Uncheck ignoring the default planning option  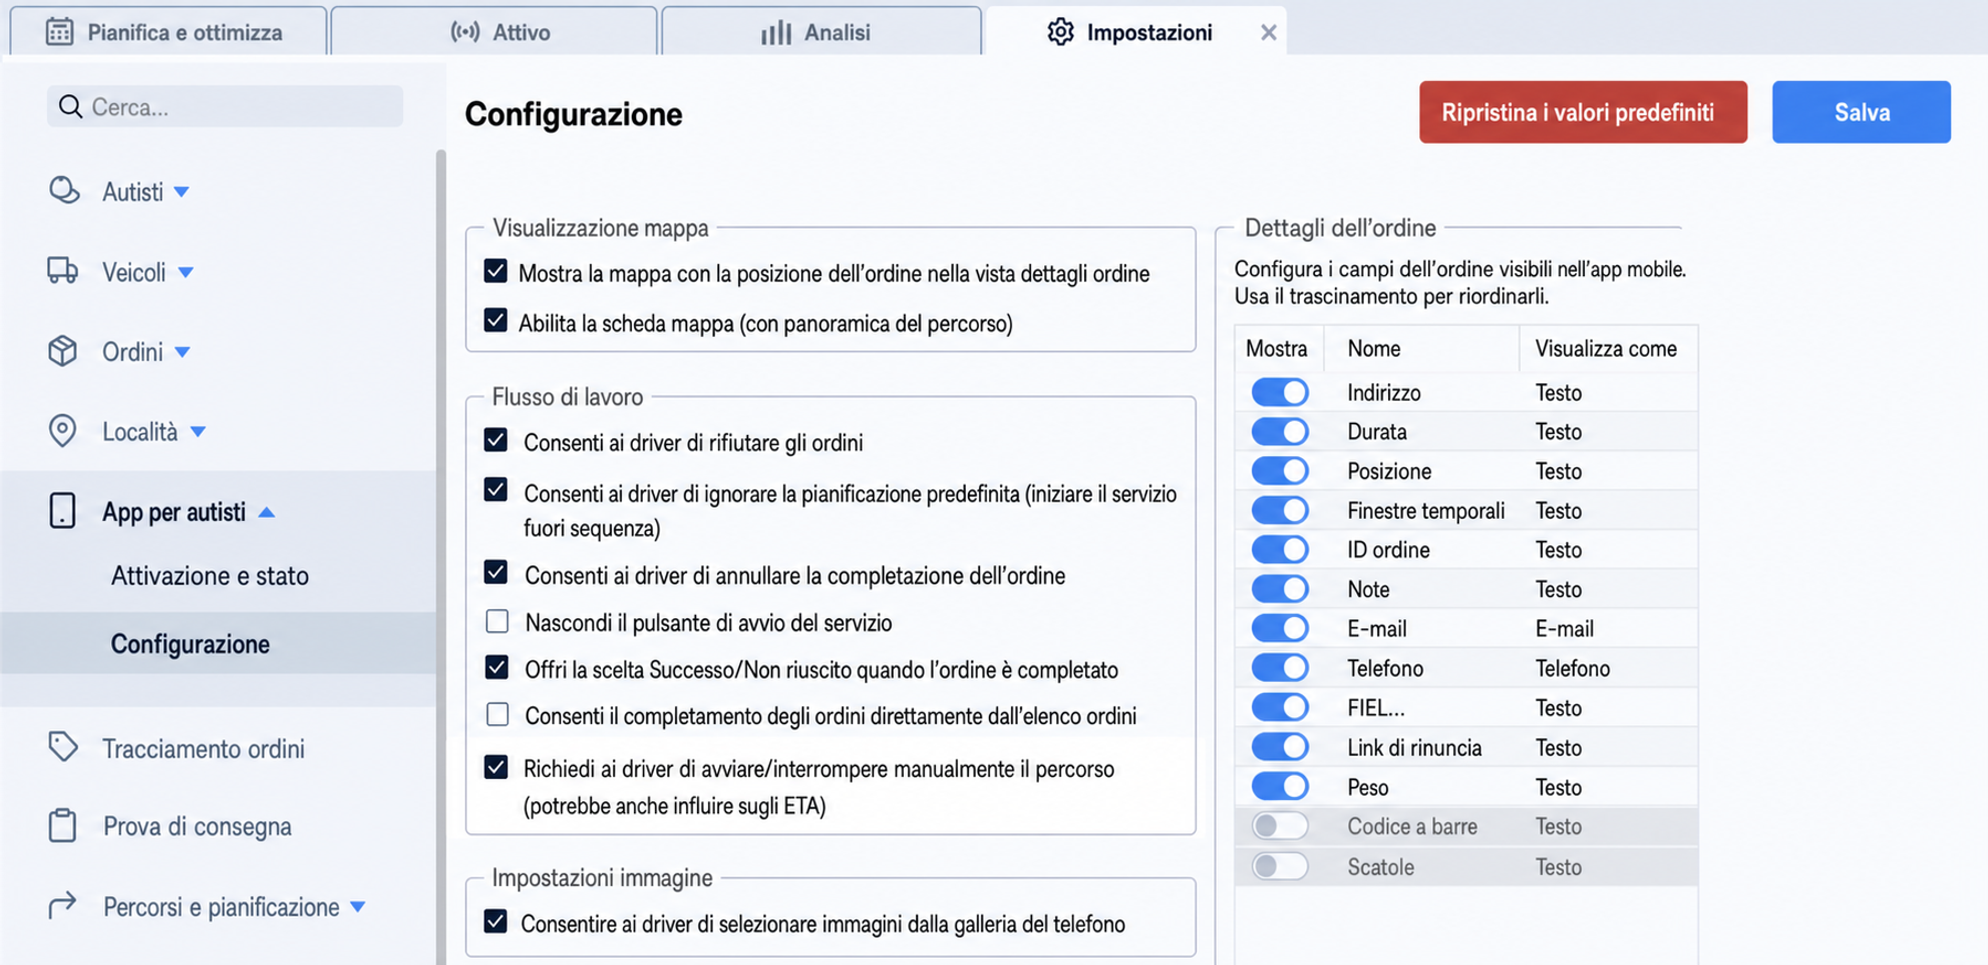point(495,490)
